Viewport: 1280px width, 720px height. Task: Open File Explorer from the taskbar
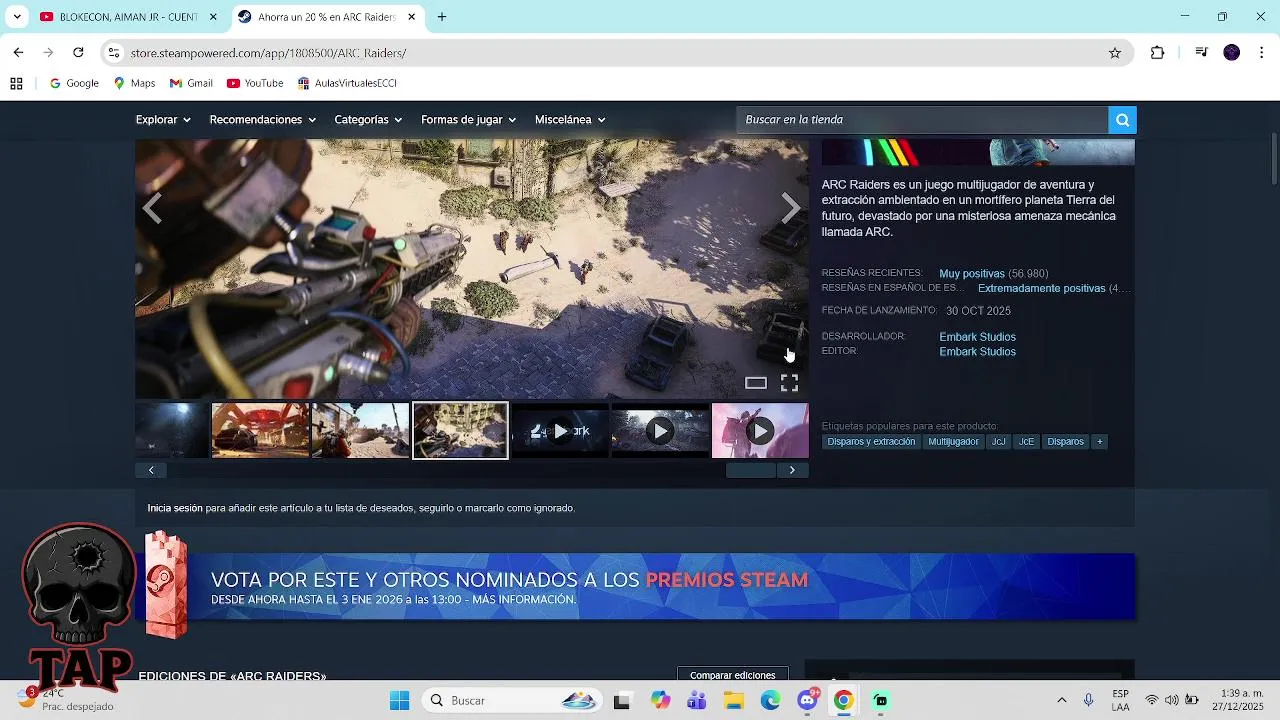point(733,700)
